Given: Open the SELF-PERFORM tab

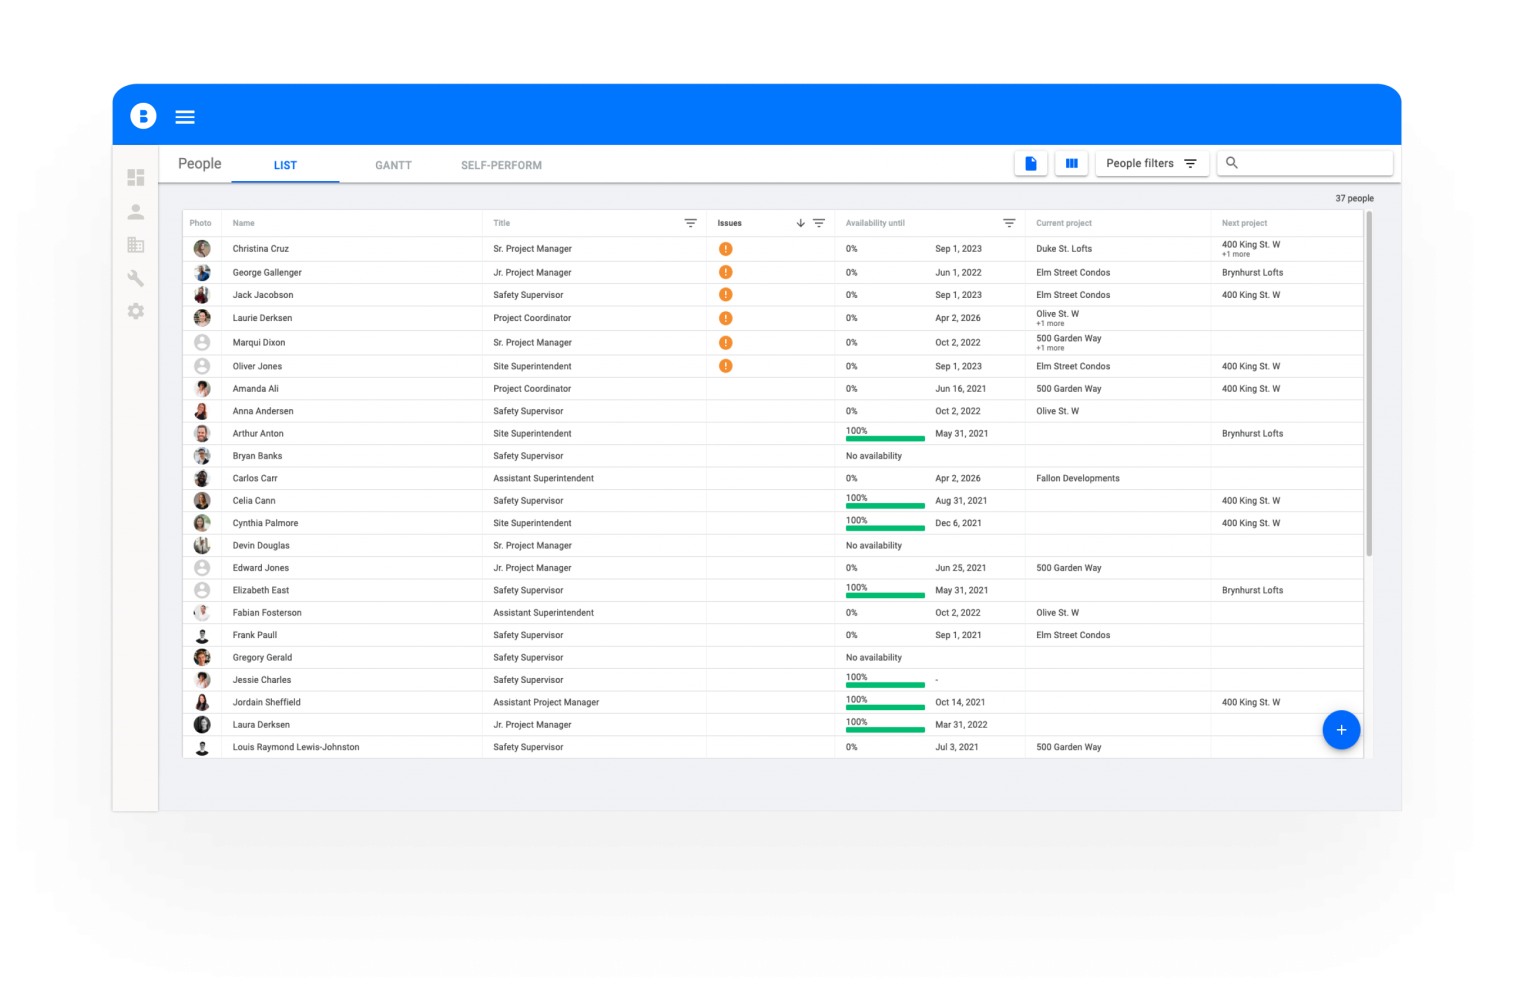Looking at the screenshot, I should (501, 165).
